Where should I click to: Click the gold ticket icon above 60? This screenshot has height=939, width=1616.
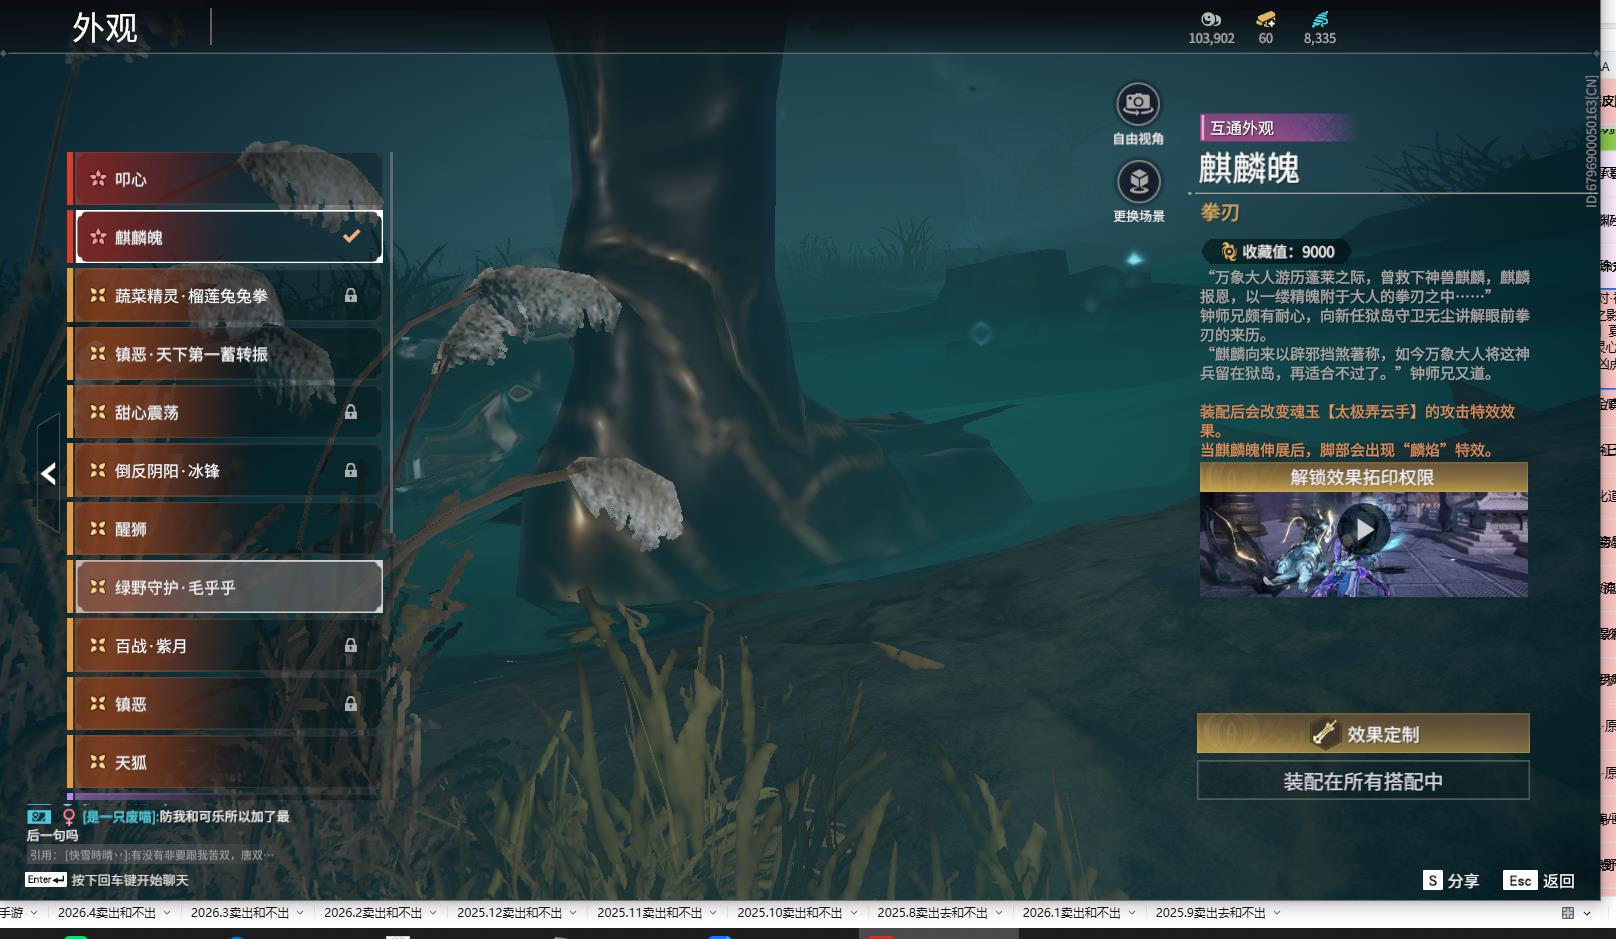tap(1265, 19)
